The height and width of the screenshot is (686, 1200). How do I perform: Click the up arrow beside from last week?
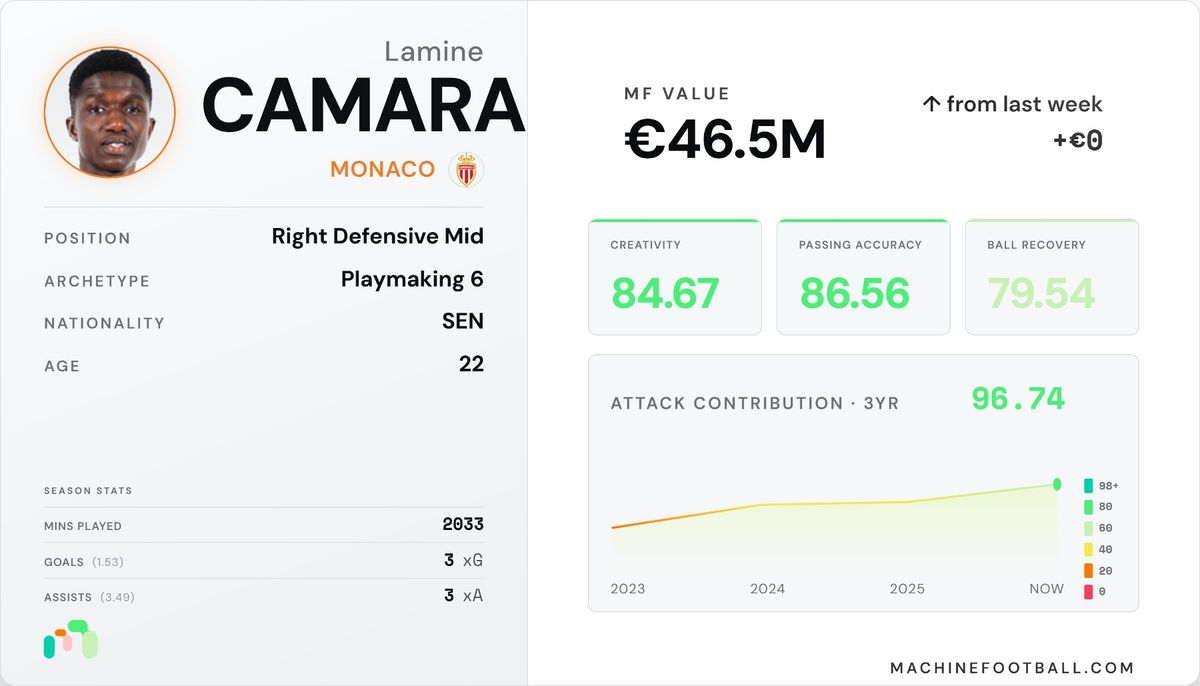click(930, 104)
